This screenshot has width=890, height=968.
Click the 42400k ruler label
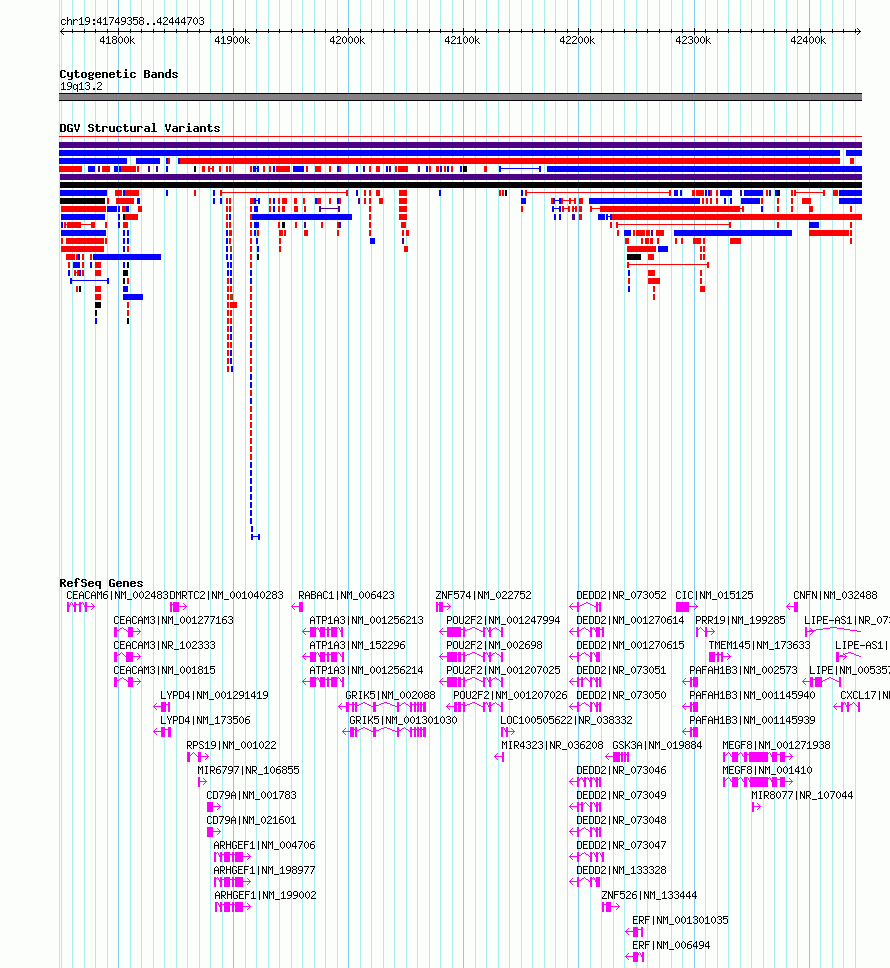tap(808, 40)
